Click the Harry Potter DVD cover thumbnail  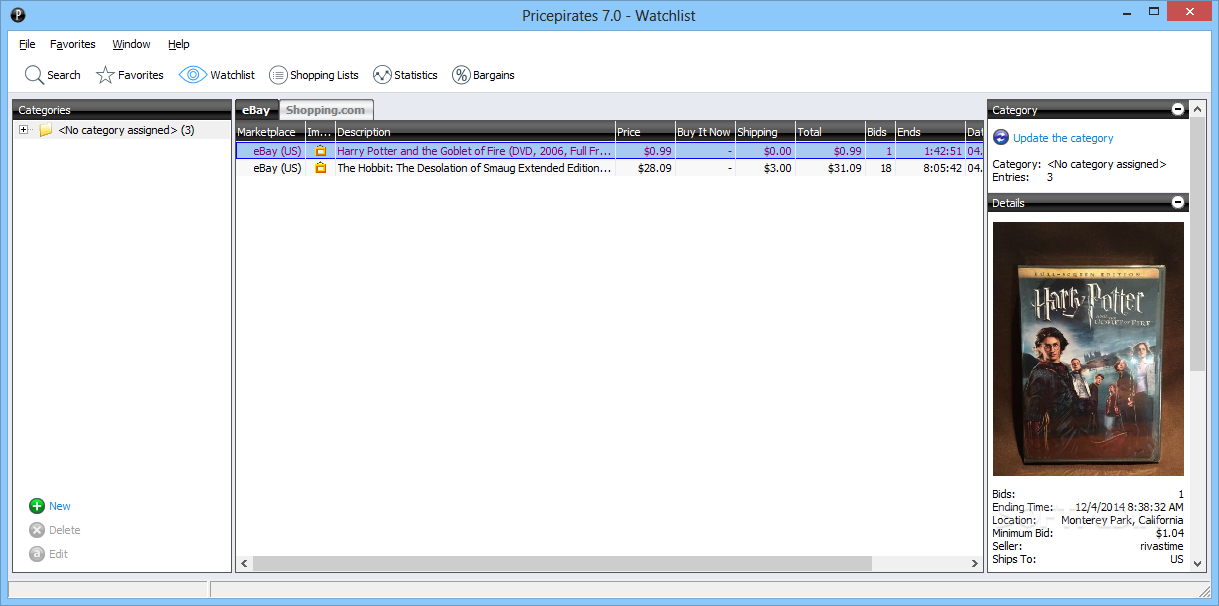point(1088,349)
